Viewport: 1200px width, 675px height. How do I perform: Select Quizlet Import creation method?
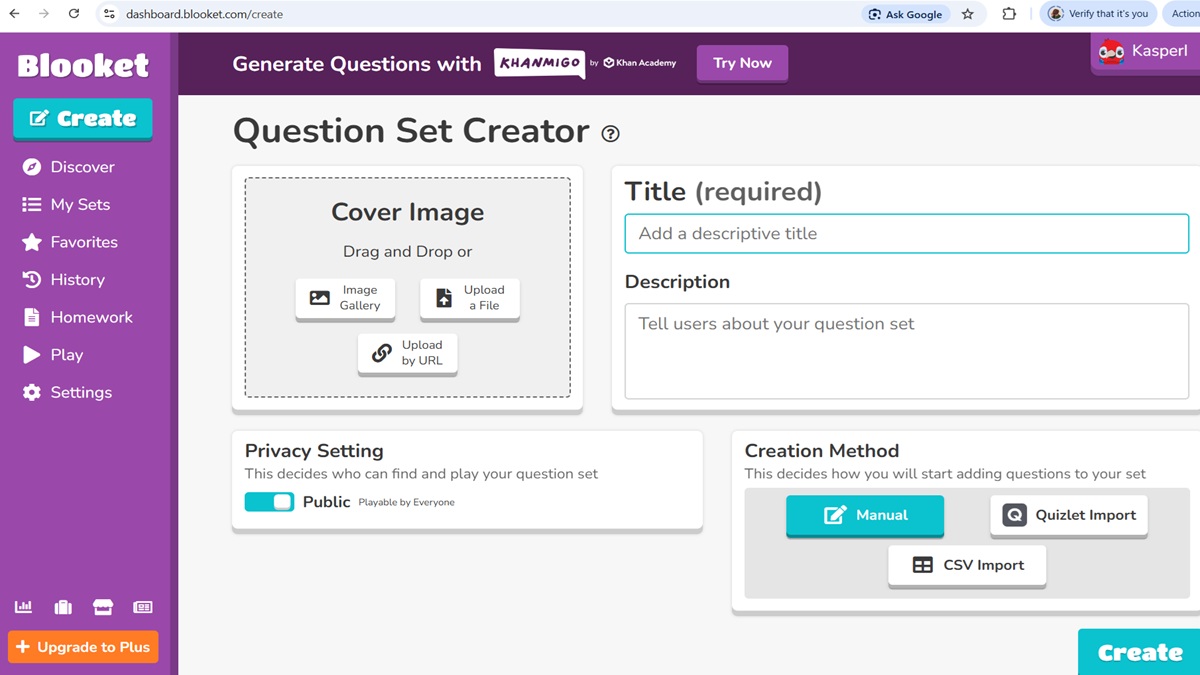pyautogui.click(x=1069, y=515)
